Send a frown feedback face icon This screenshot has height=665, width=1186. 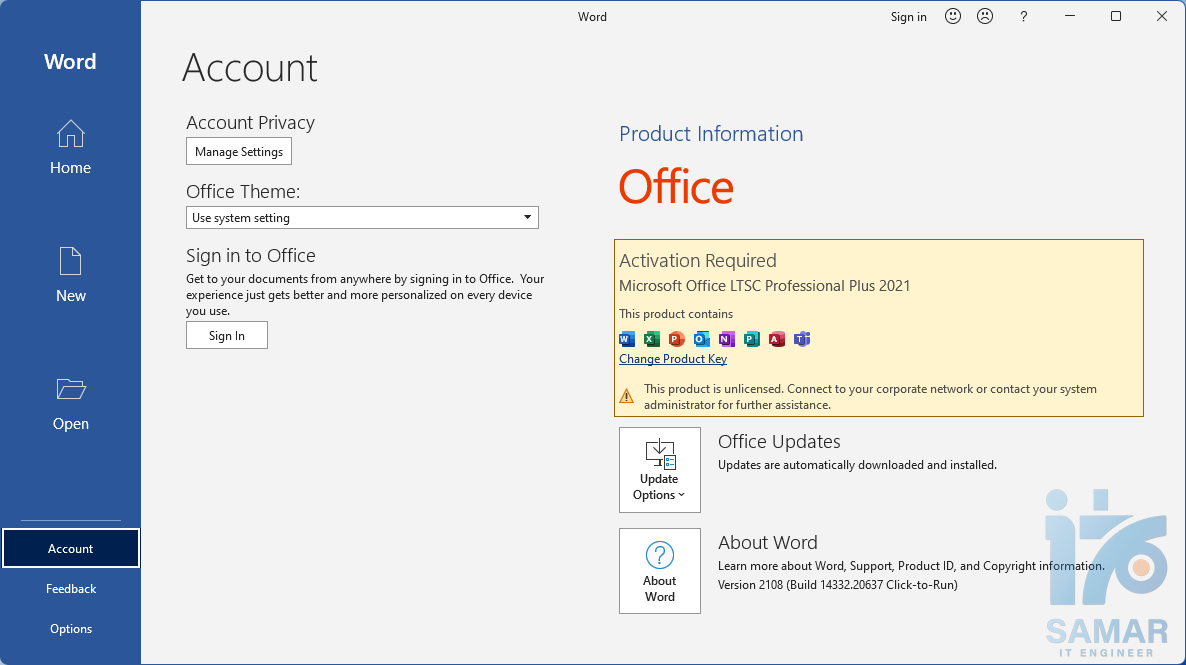(985, 16)
